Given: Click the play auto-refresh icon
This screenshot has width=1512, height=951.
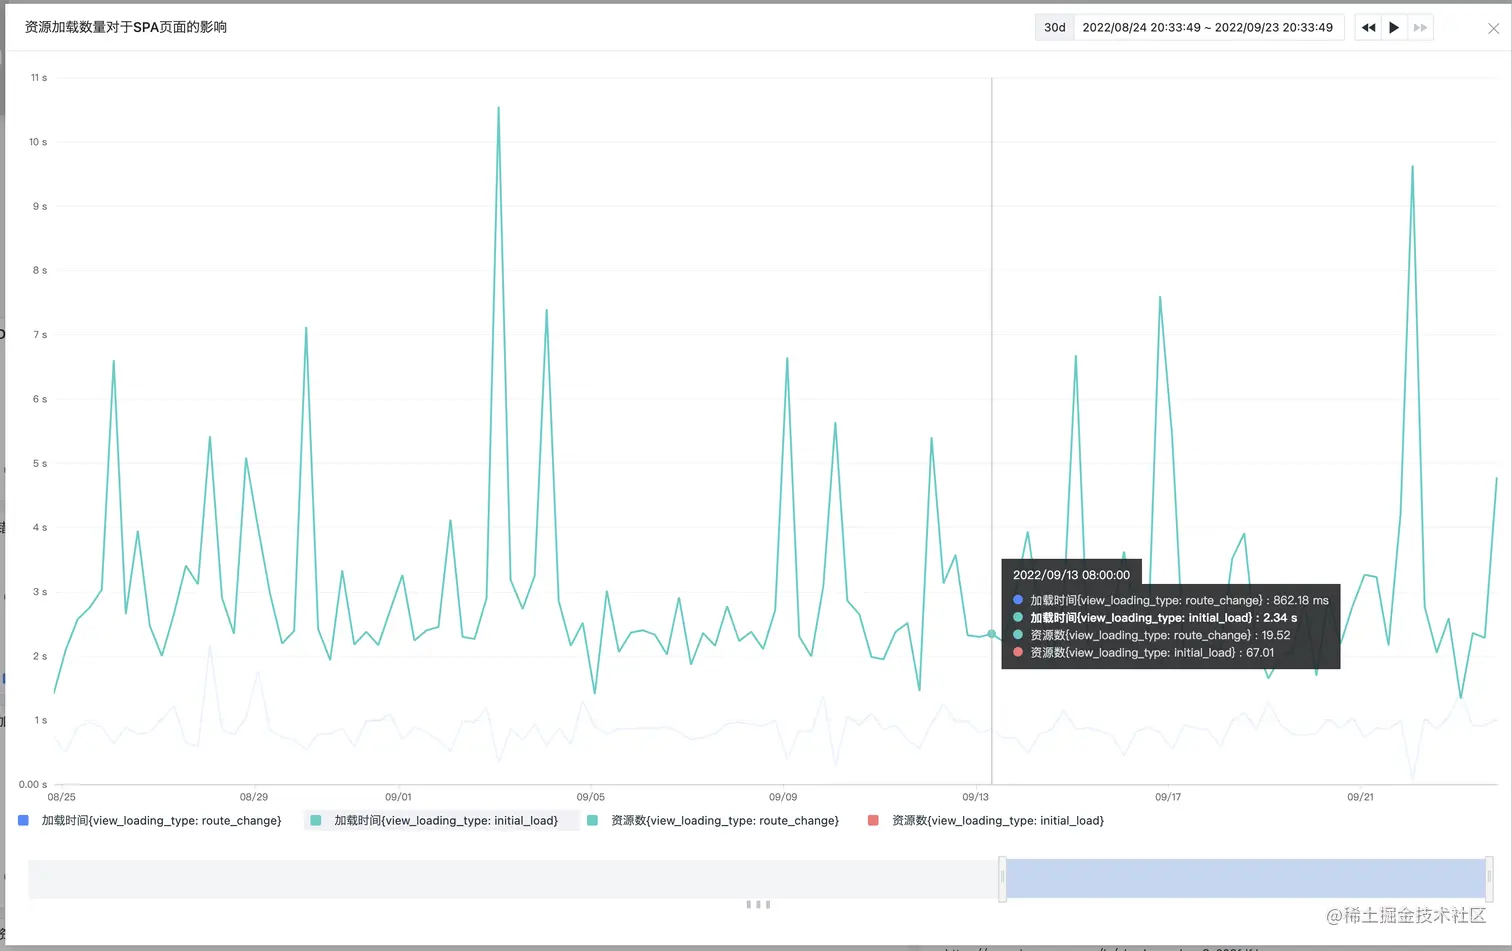Looking at the screenshot, I should click(1394, 28).
